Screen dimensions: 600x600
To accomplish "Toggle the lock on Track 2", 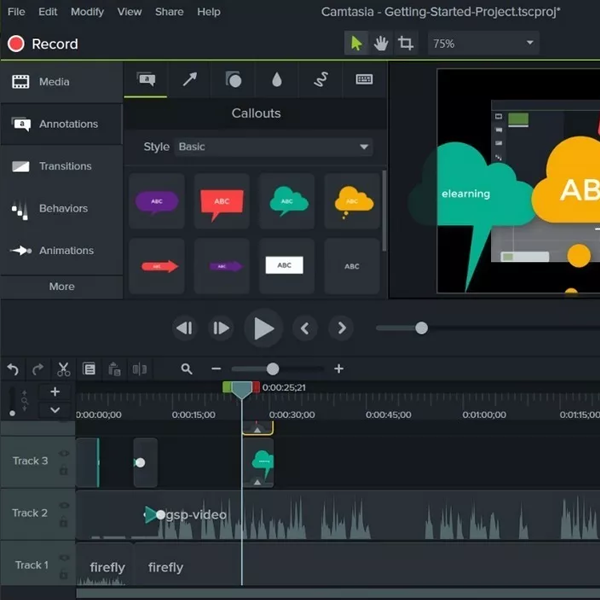I will coord(64,522).
